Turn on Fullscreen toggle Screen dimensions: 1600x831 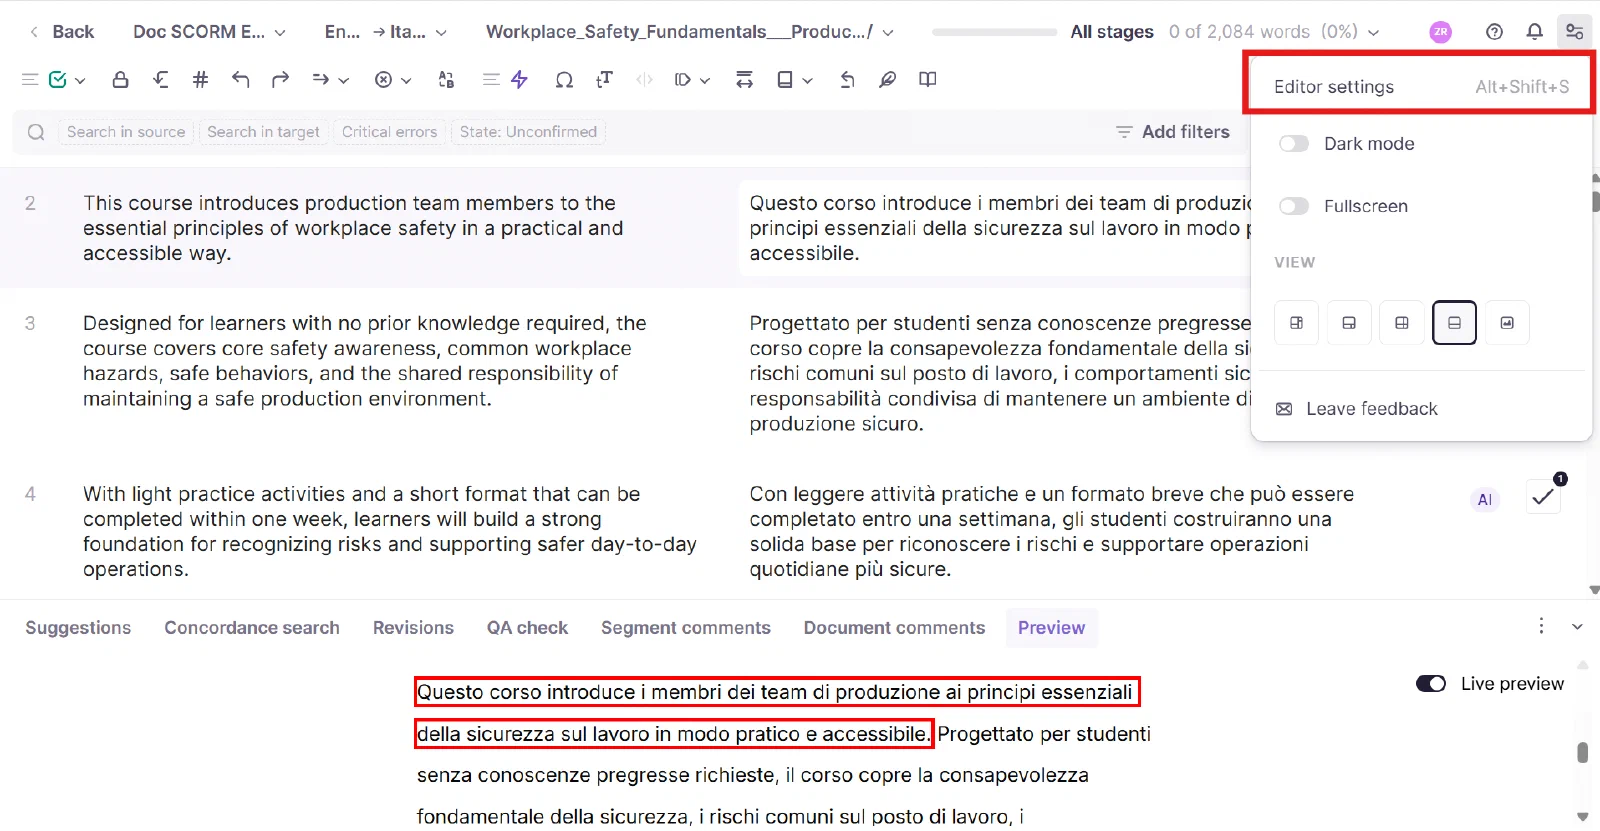[1294, 206]
